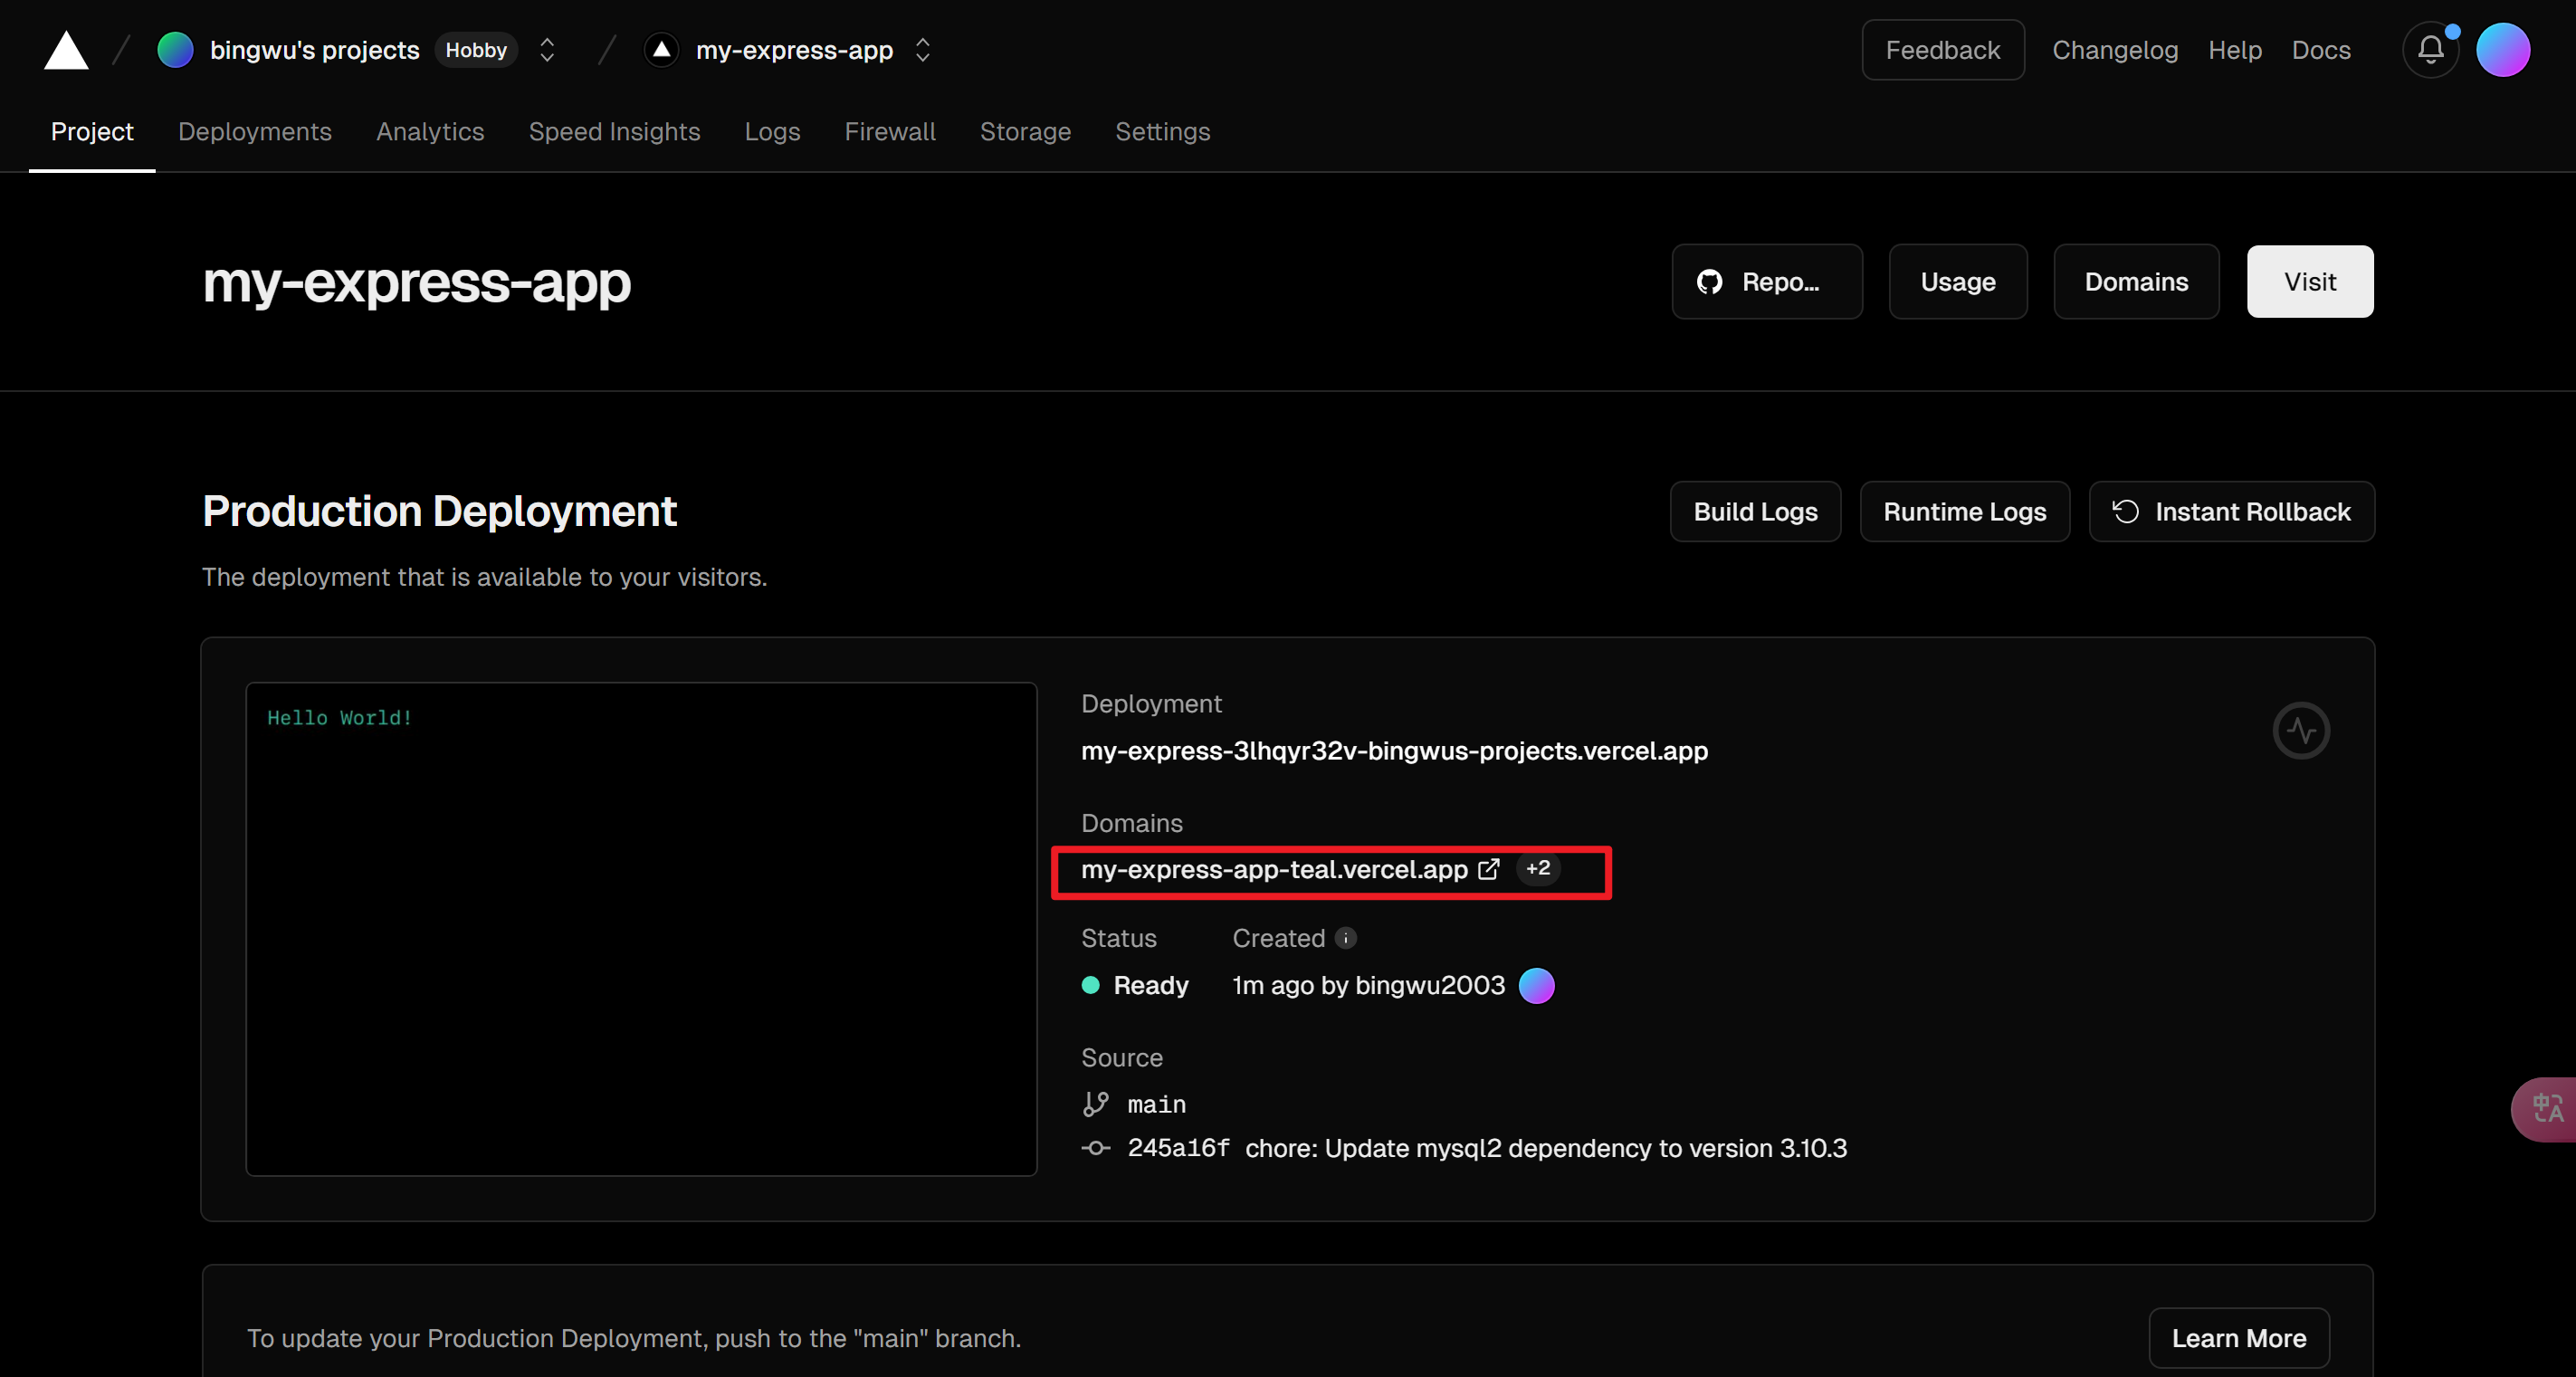The image size is (2576, 1377).
Task: Click the Hello World deployment preview thumbnail
Action: [641, 928]
